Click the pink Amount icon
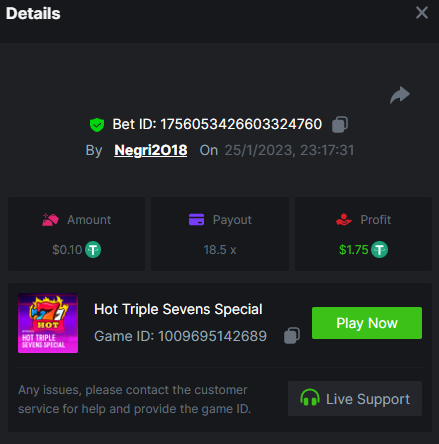 coord(50,220)
